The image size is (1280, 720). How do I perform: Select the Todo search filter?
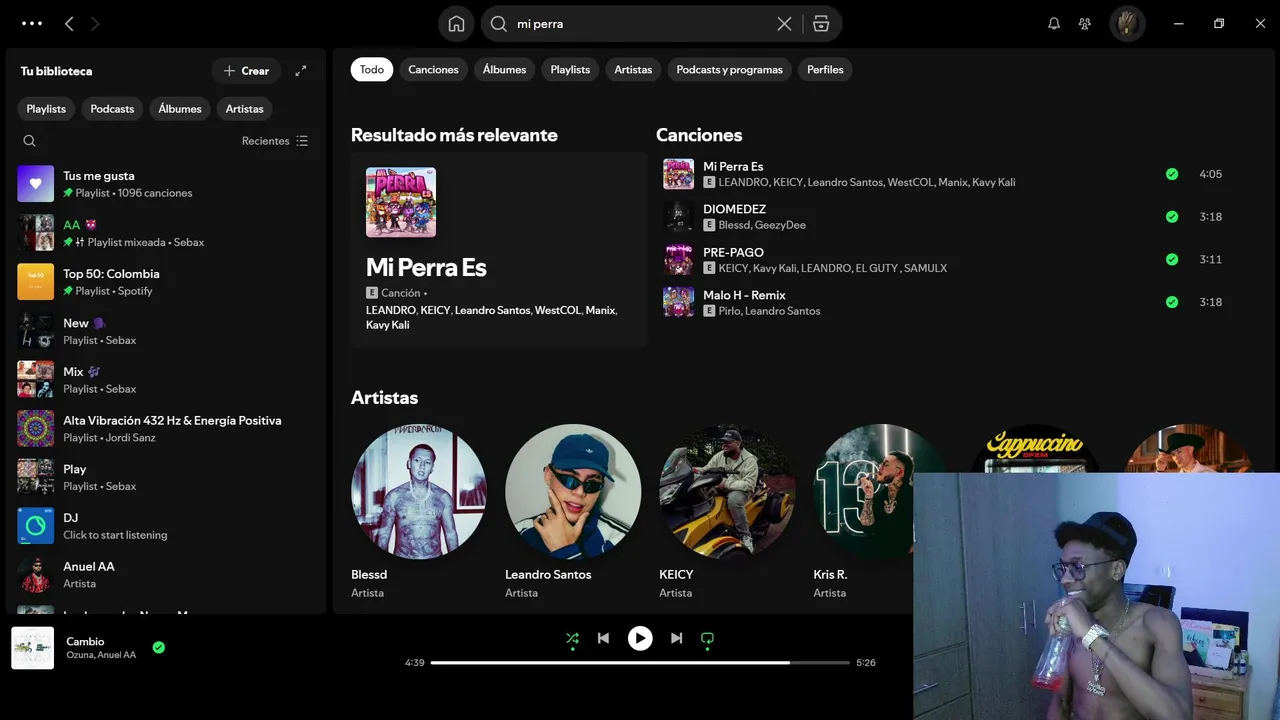pyautogui.click(x=372, y=69)
